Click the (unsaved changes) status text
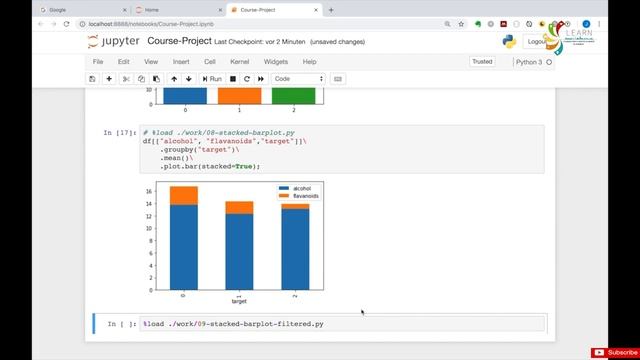640x360 pixels. (x=337, y=42)
